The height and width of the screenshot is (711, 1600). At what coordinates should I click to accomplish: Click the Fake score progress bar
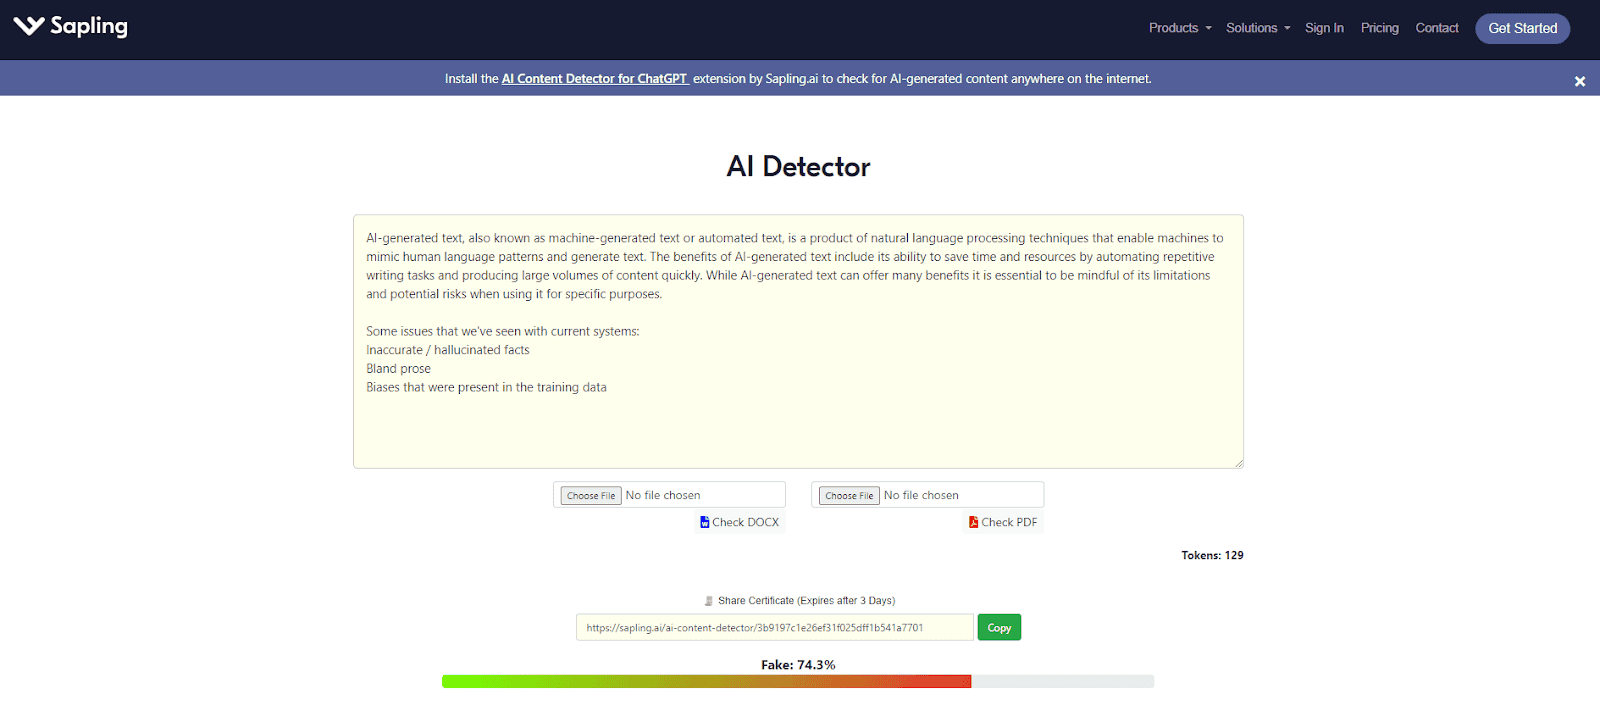[x=797, y=681]
